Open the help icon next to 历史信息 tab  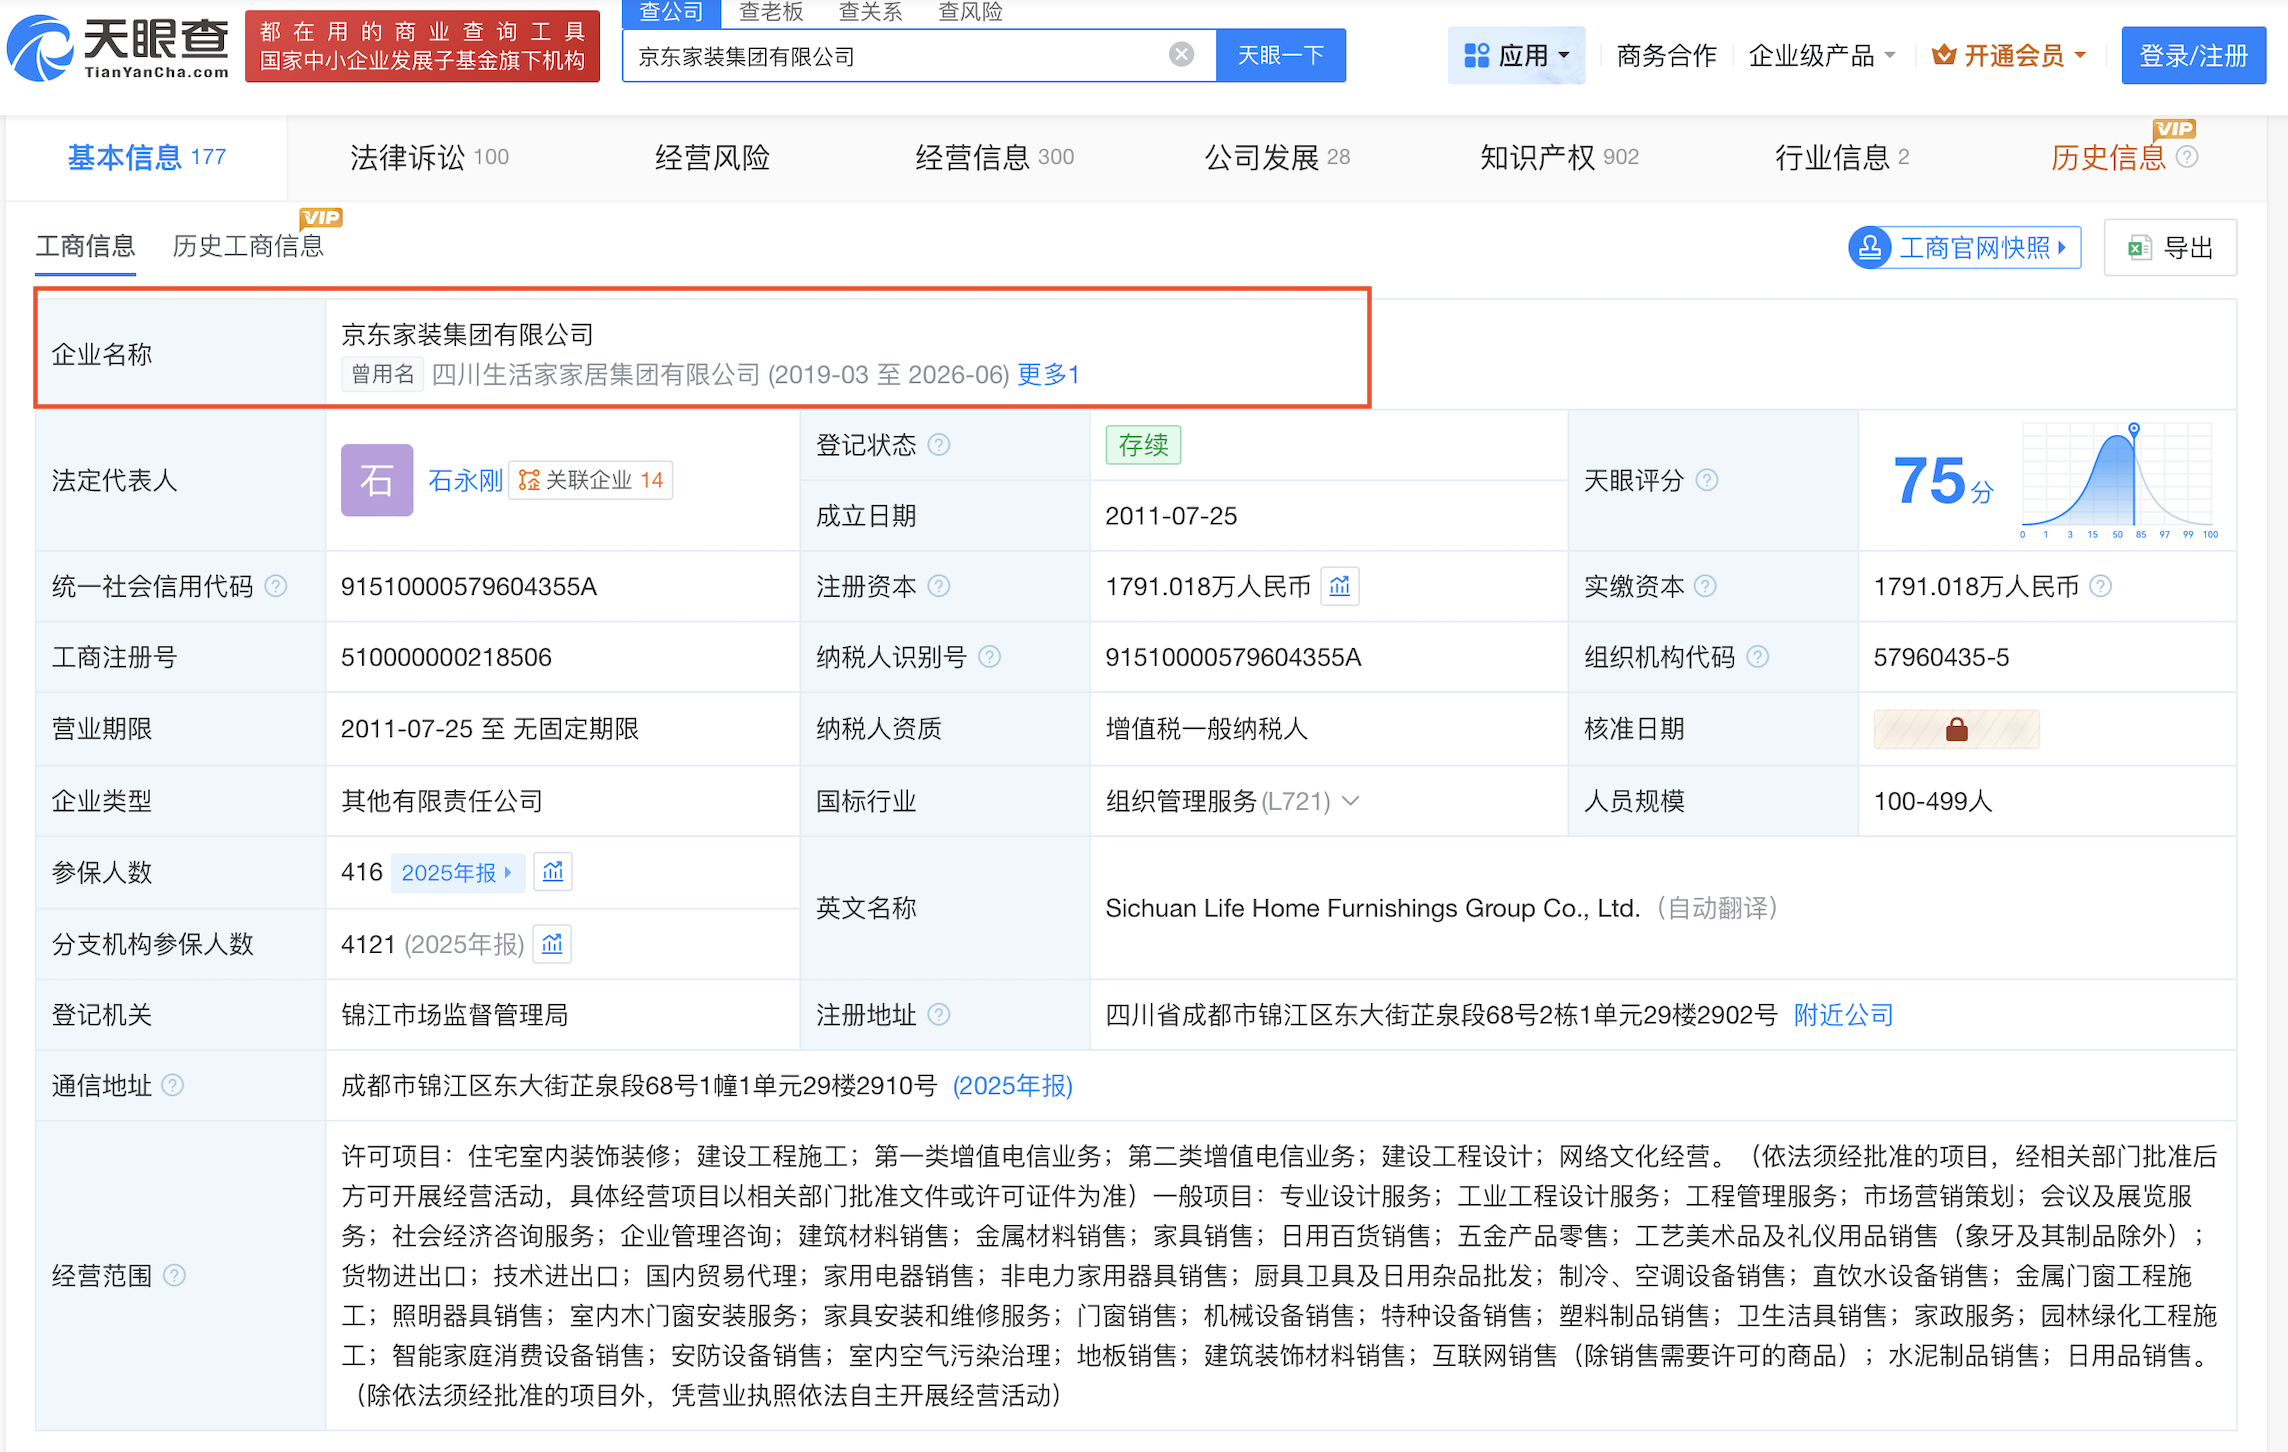(2187, 158)
